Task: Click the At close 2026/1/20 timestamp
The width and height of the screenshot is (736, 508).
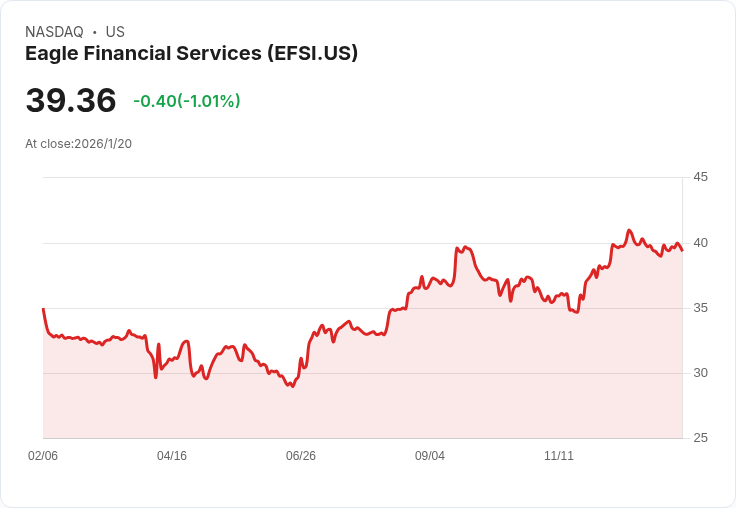Action: tap(78, 144)
